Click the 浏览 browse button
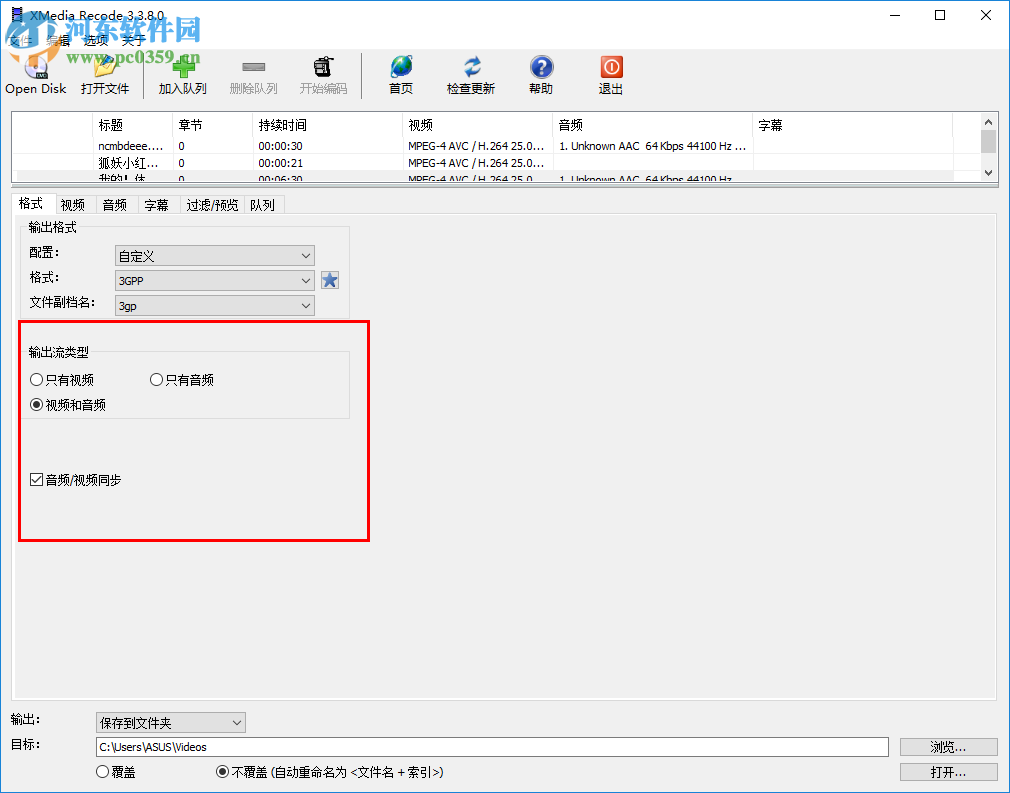 coord(947,746)
